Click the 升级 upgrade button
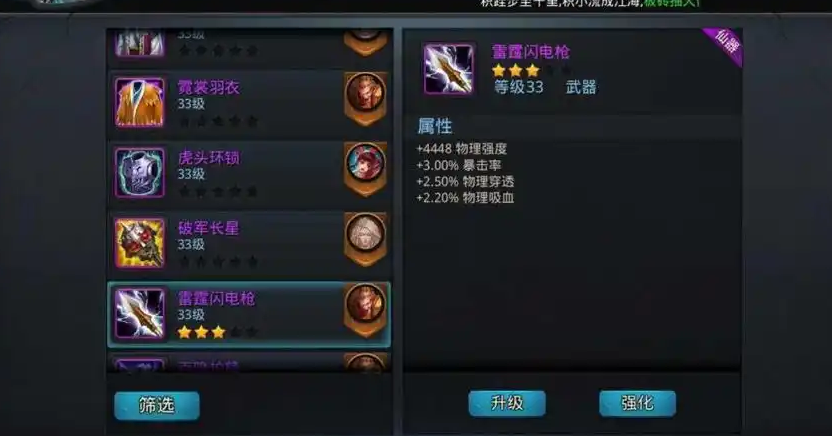 [507, 404]
